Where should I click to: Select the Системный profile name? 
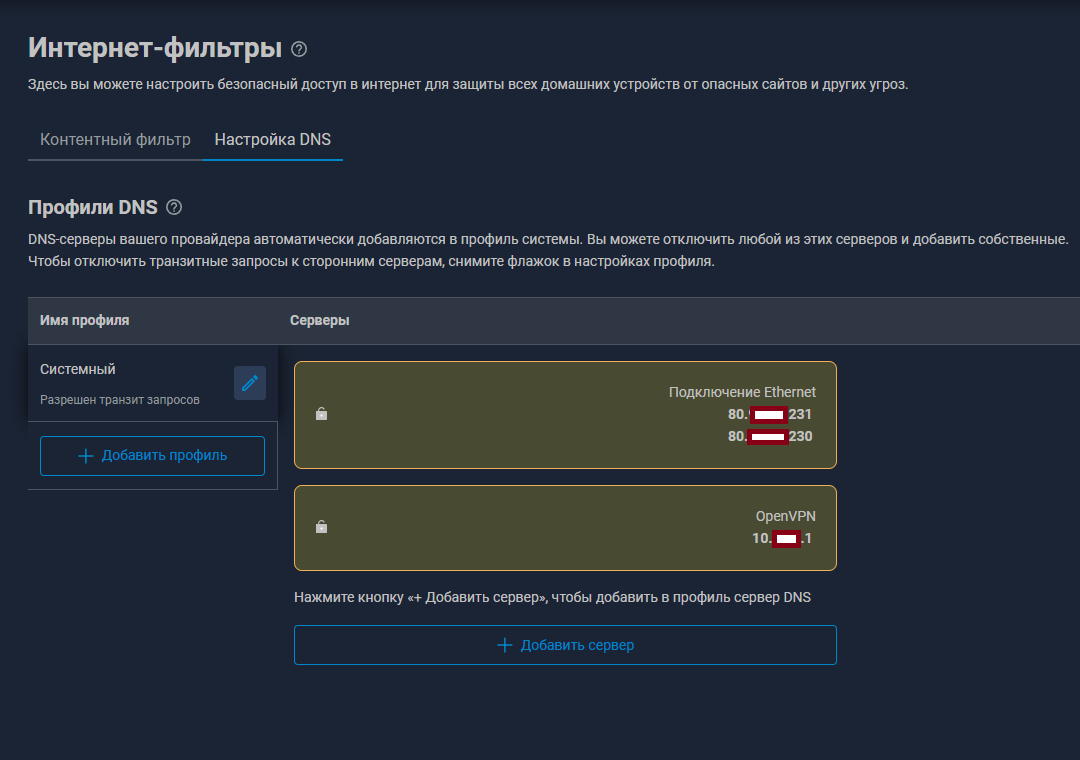pyautogui.click(x=78, y=369)
